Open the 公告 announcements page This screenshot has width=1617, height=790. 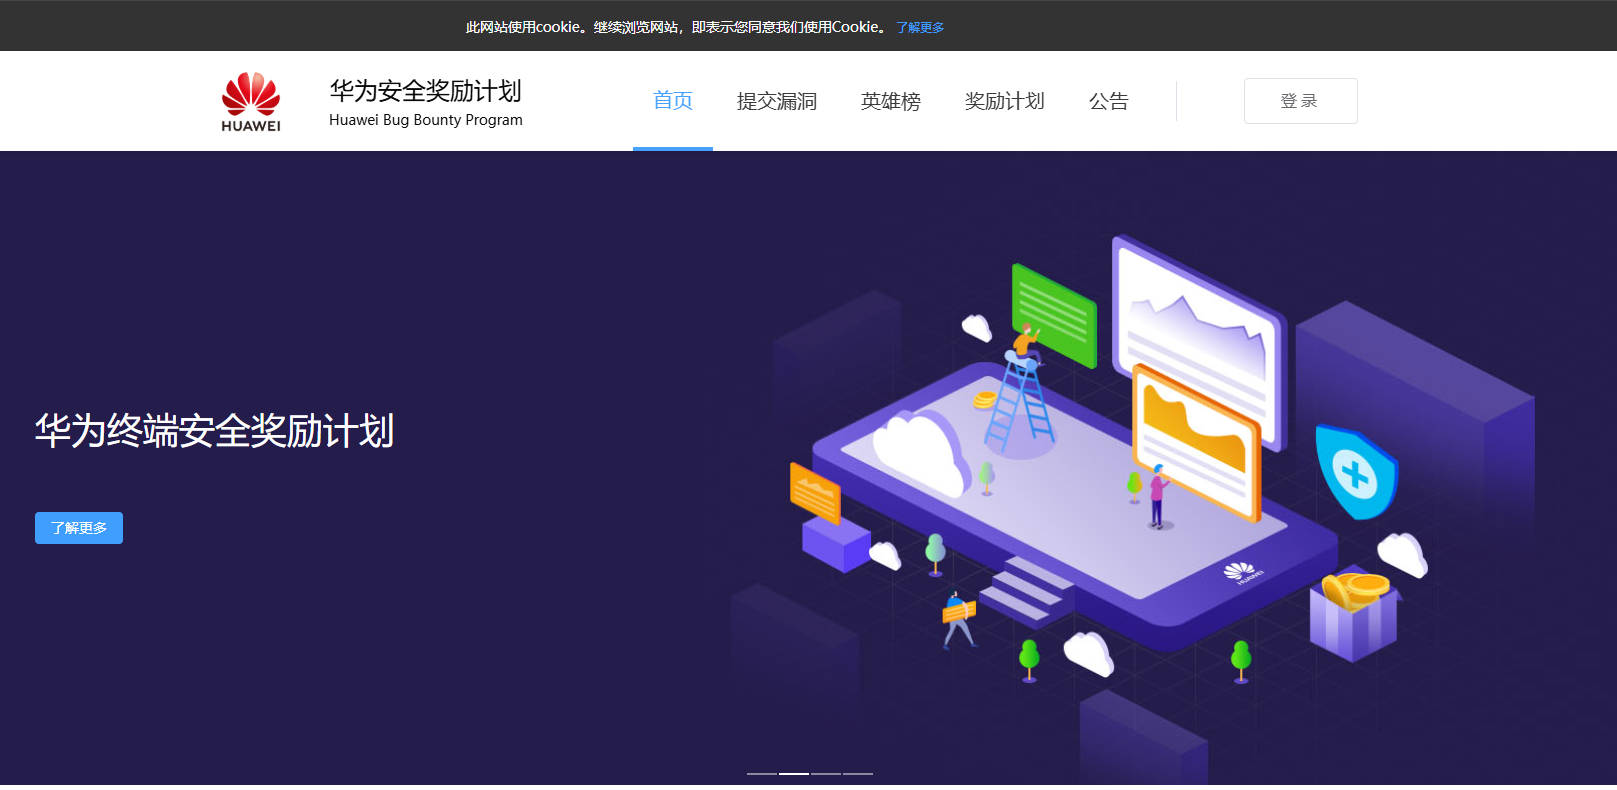tap(1108, 101)
